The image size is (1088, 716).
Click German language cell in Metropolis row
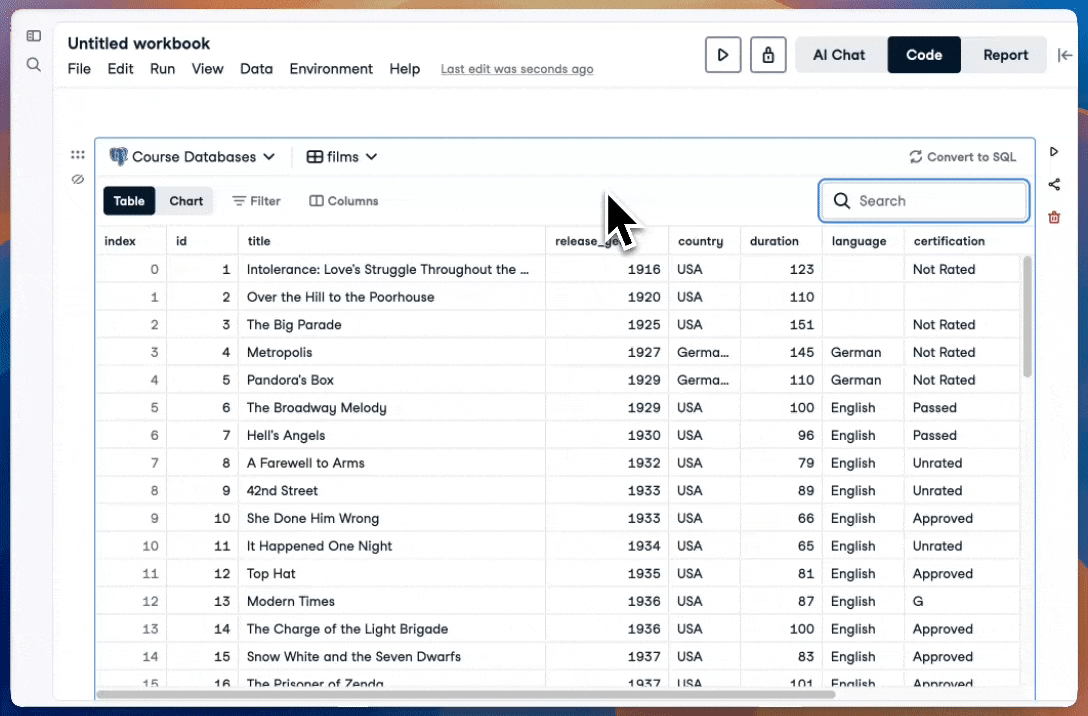point(863,352)
